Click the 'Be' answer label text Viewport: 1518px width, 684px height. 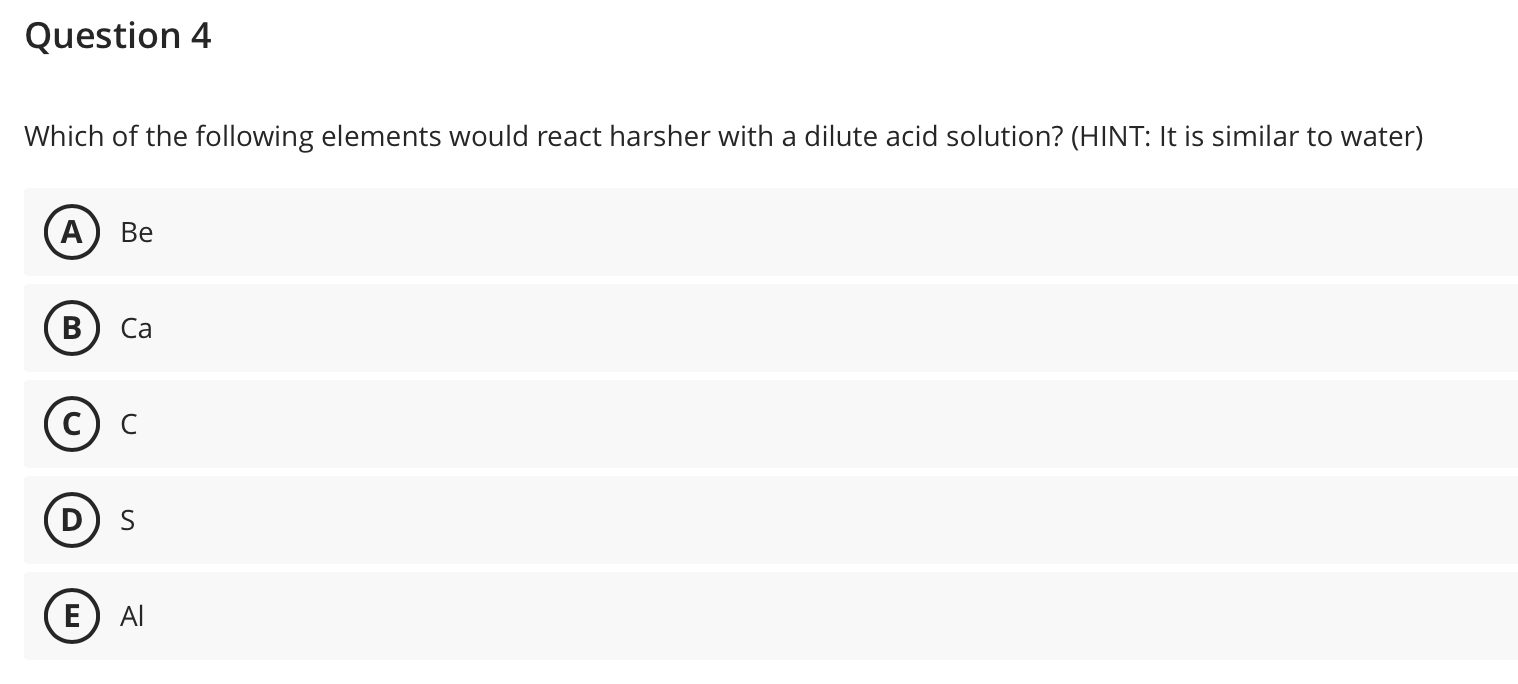coord(136,232)
